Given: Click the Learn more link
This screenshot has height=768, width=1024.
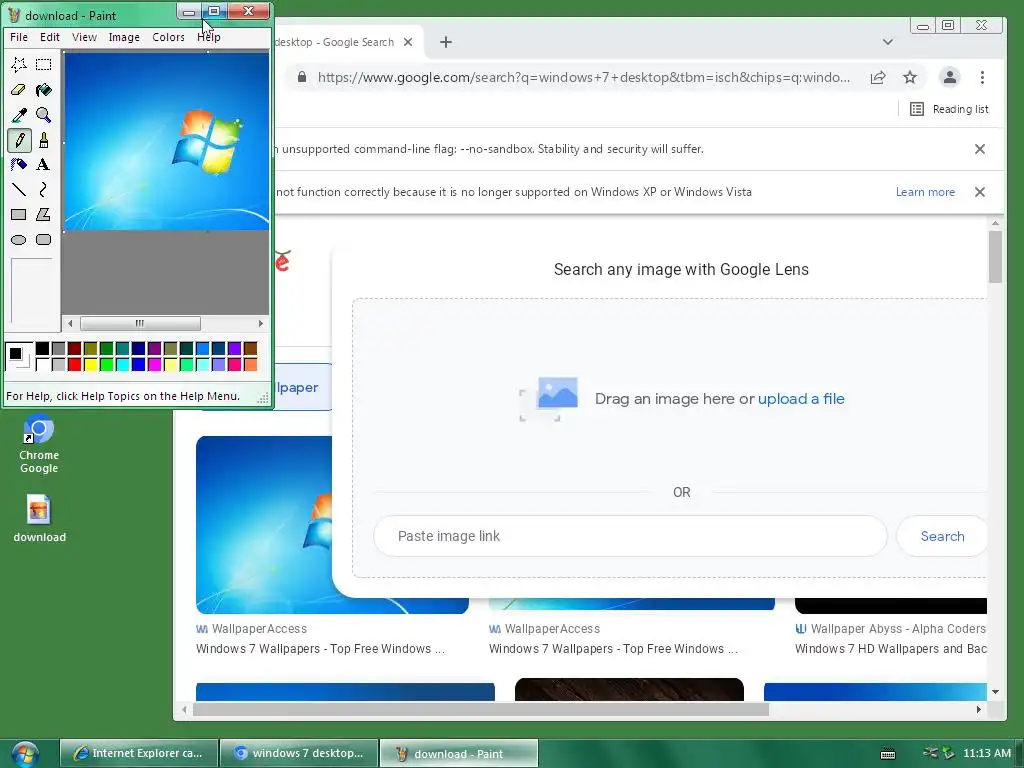Looking at the screenshot, I should [x=925, y=192].
